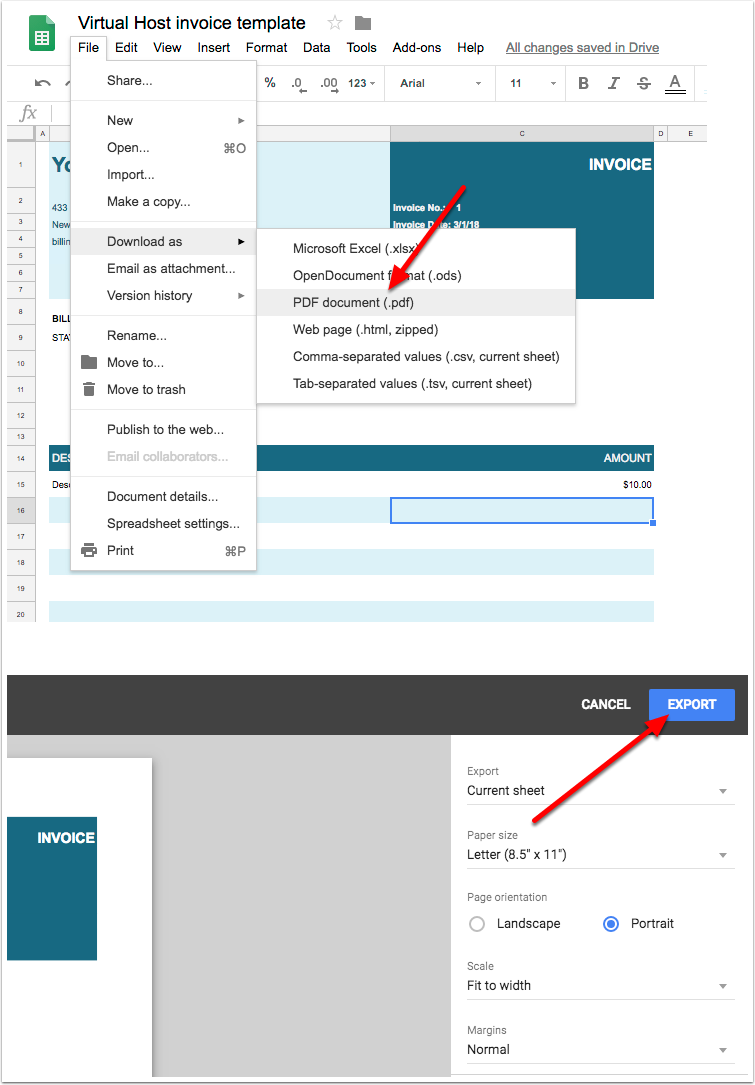This screenshot has width=755, height=1085.
Task: Increase decimal places button
Action: (x=329, y=84)
